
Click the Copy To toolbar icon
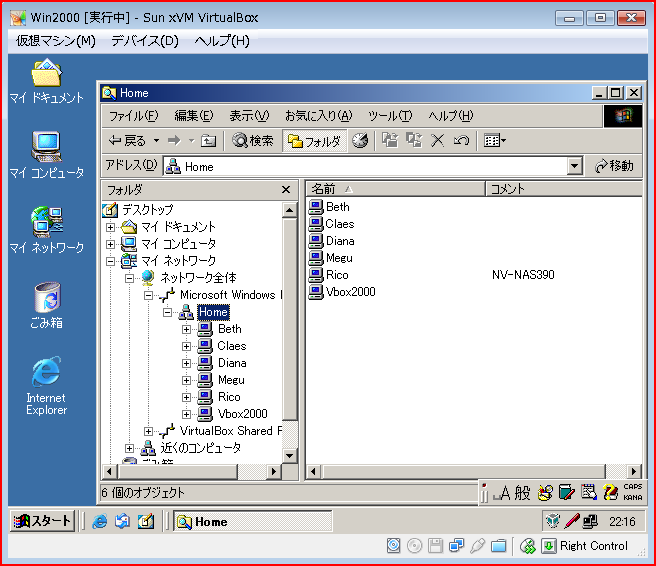point(414,141)
